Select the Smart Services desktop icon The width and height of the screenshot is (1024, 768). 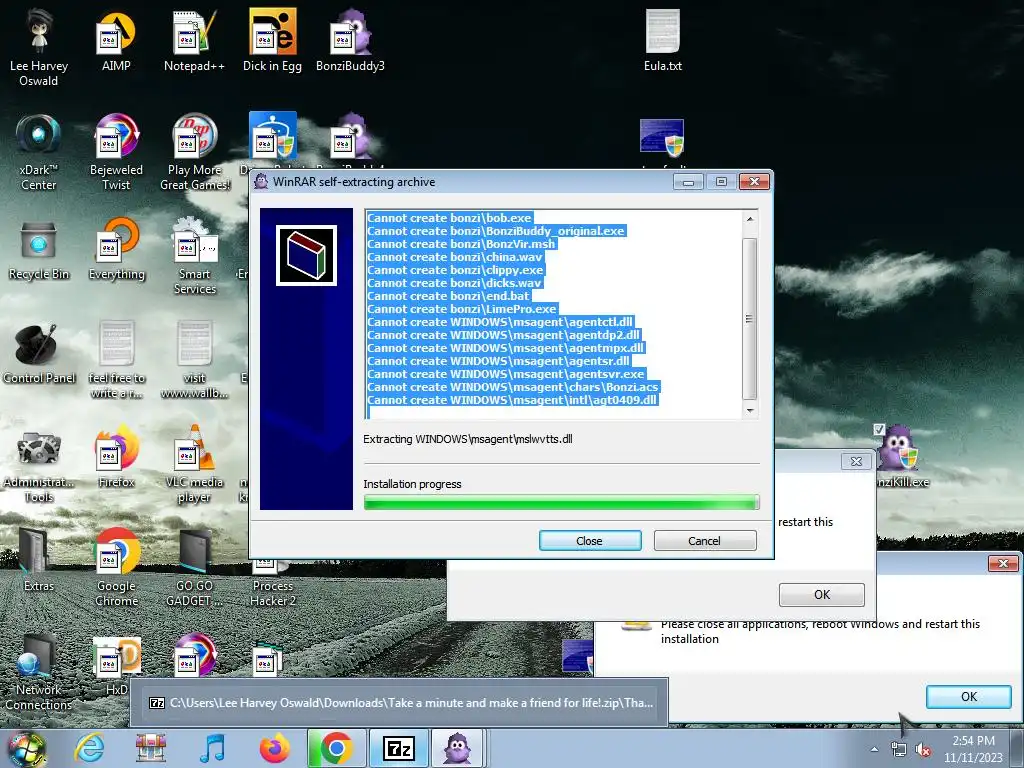point(195,256)
